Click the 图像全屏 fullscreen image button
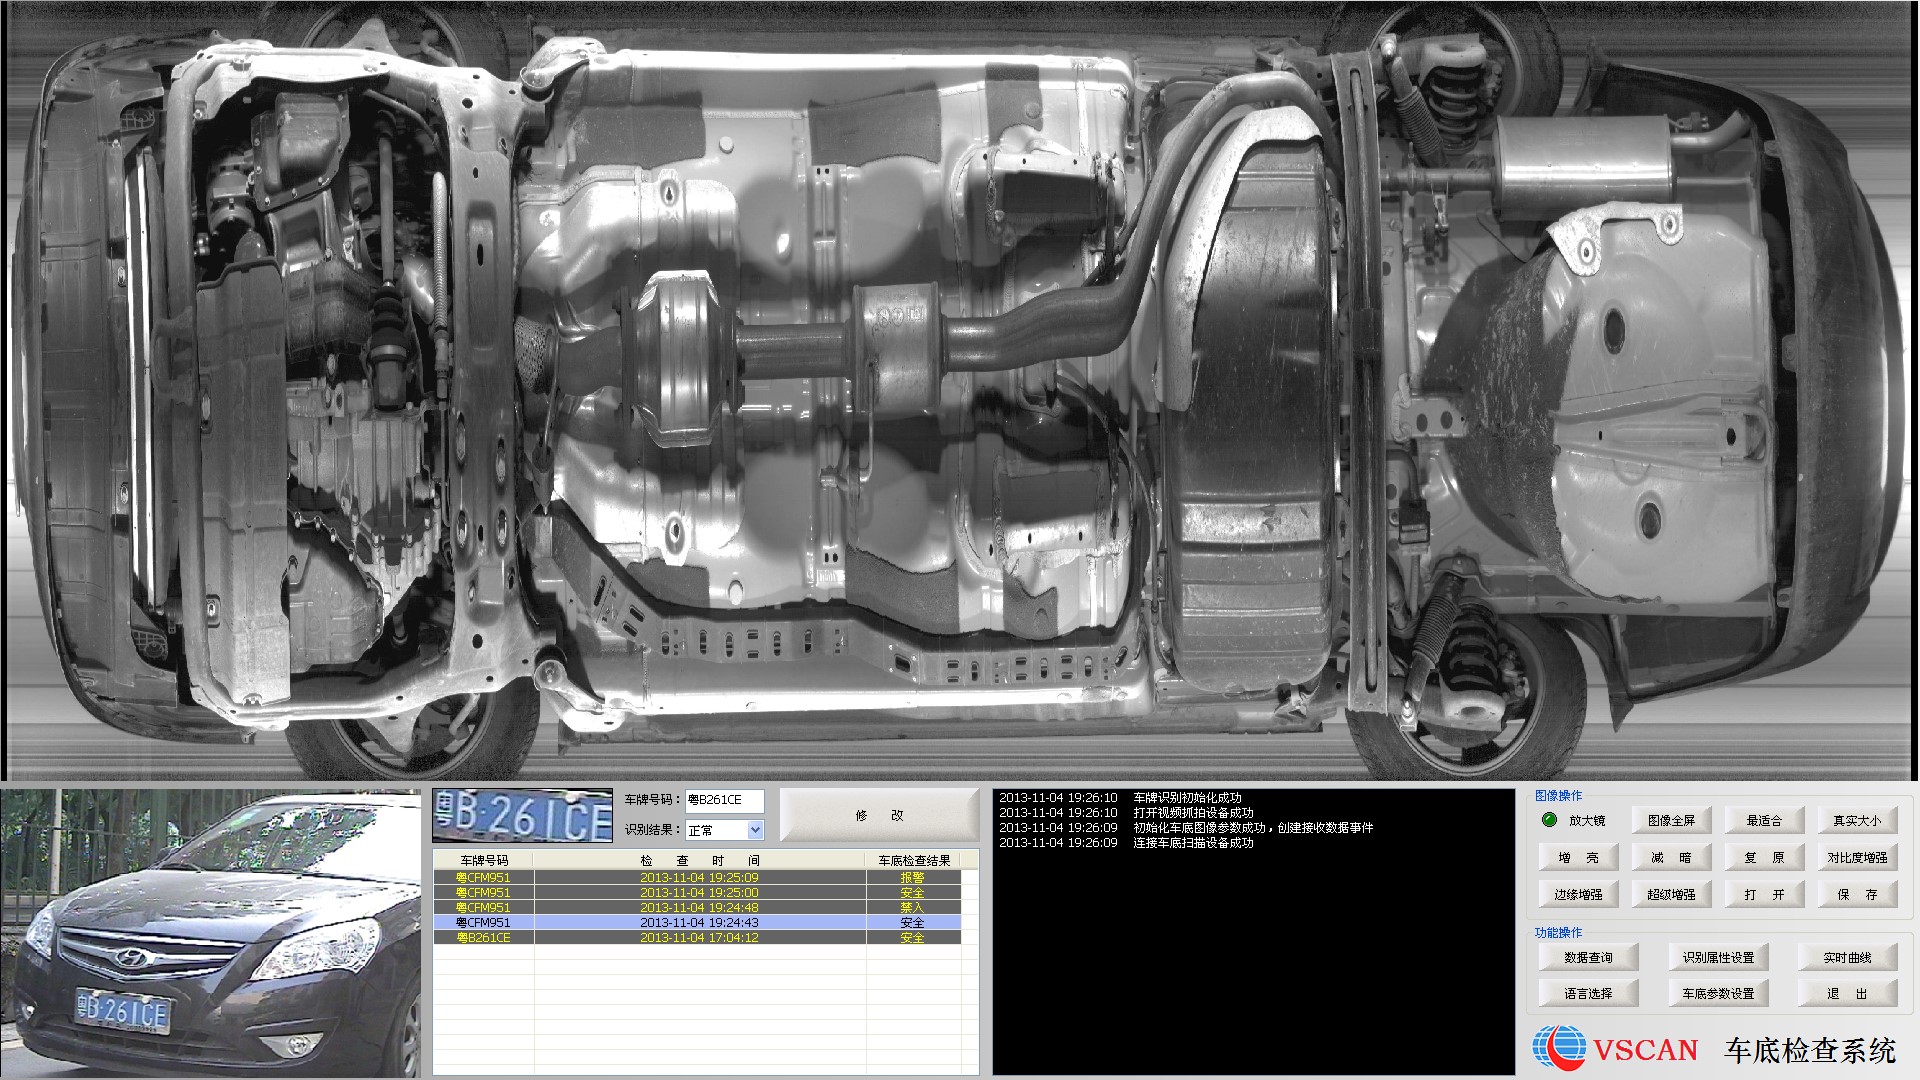1920x1080 pixels. 1671,820
